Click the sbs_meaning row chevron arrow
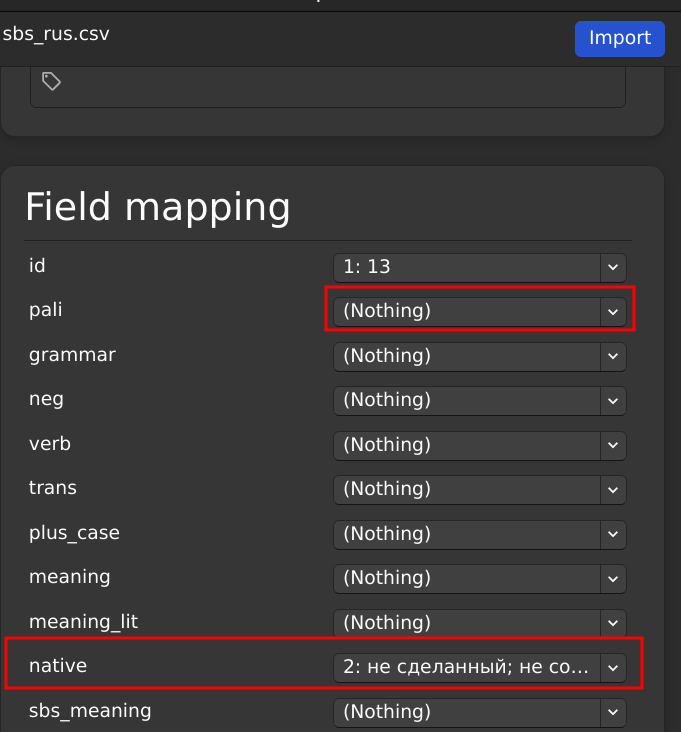Viewport: 681px width, 732px height. tap(613, 712)
